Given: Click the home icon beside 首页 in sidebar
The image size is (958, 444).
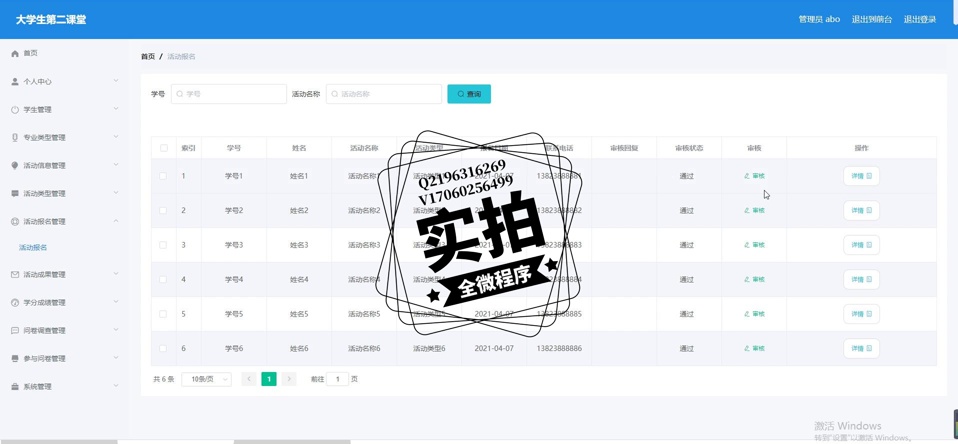Looking at the screenshot, I should click(15, 53).
